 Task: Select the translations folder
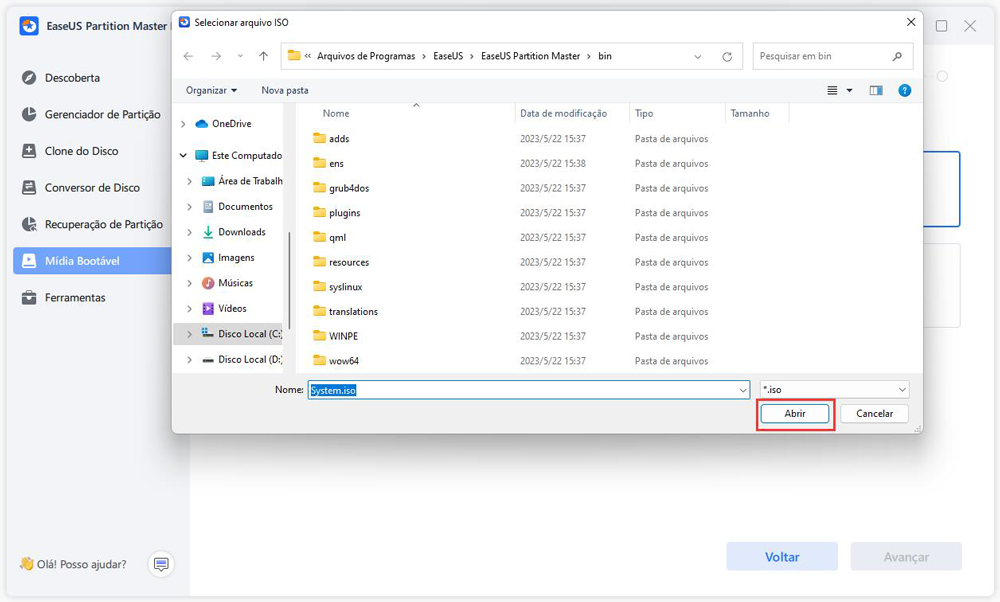coord(346,312)
